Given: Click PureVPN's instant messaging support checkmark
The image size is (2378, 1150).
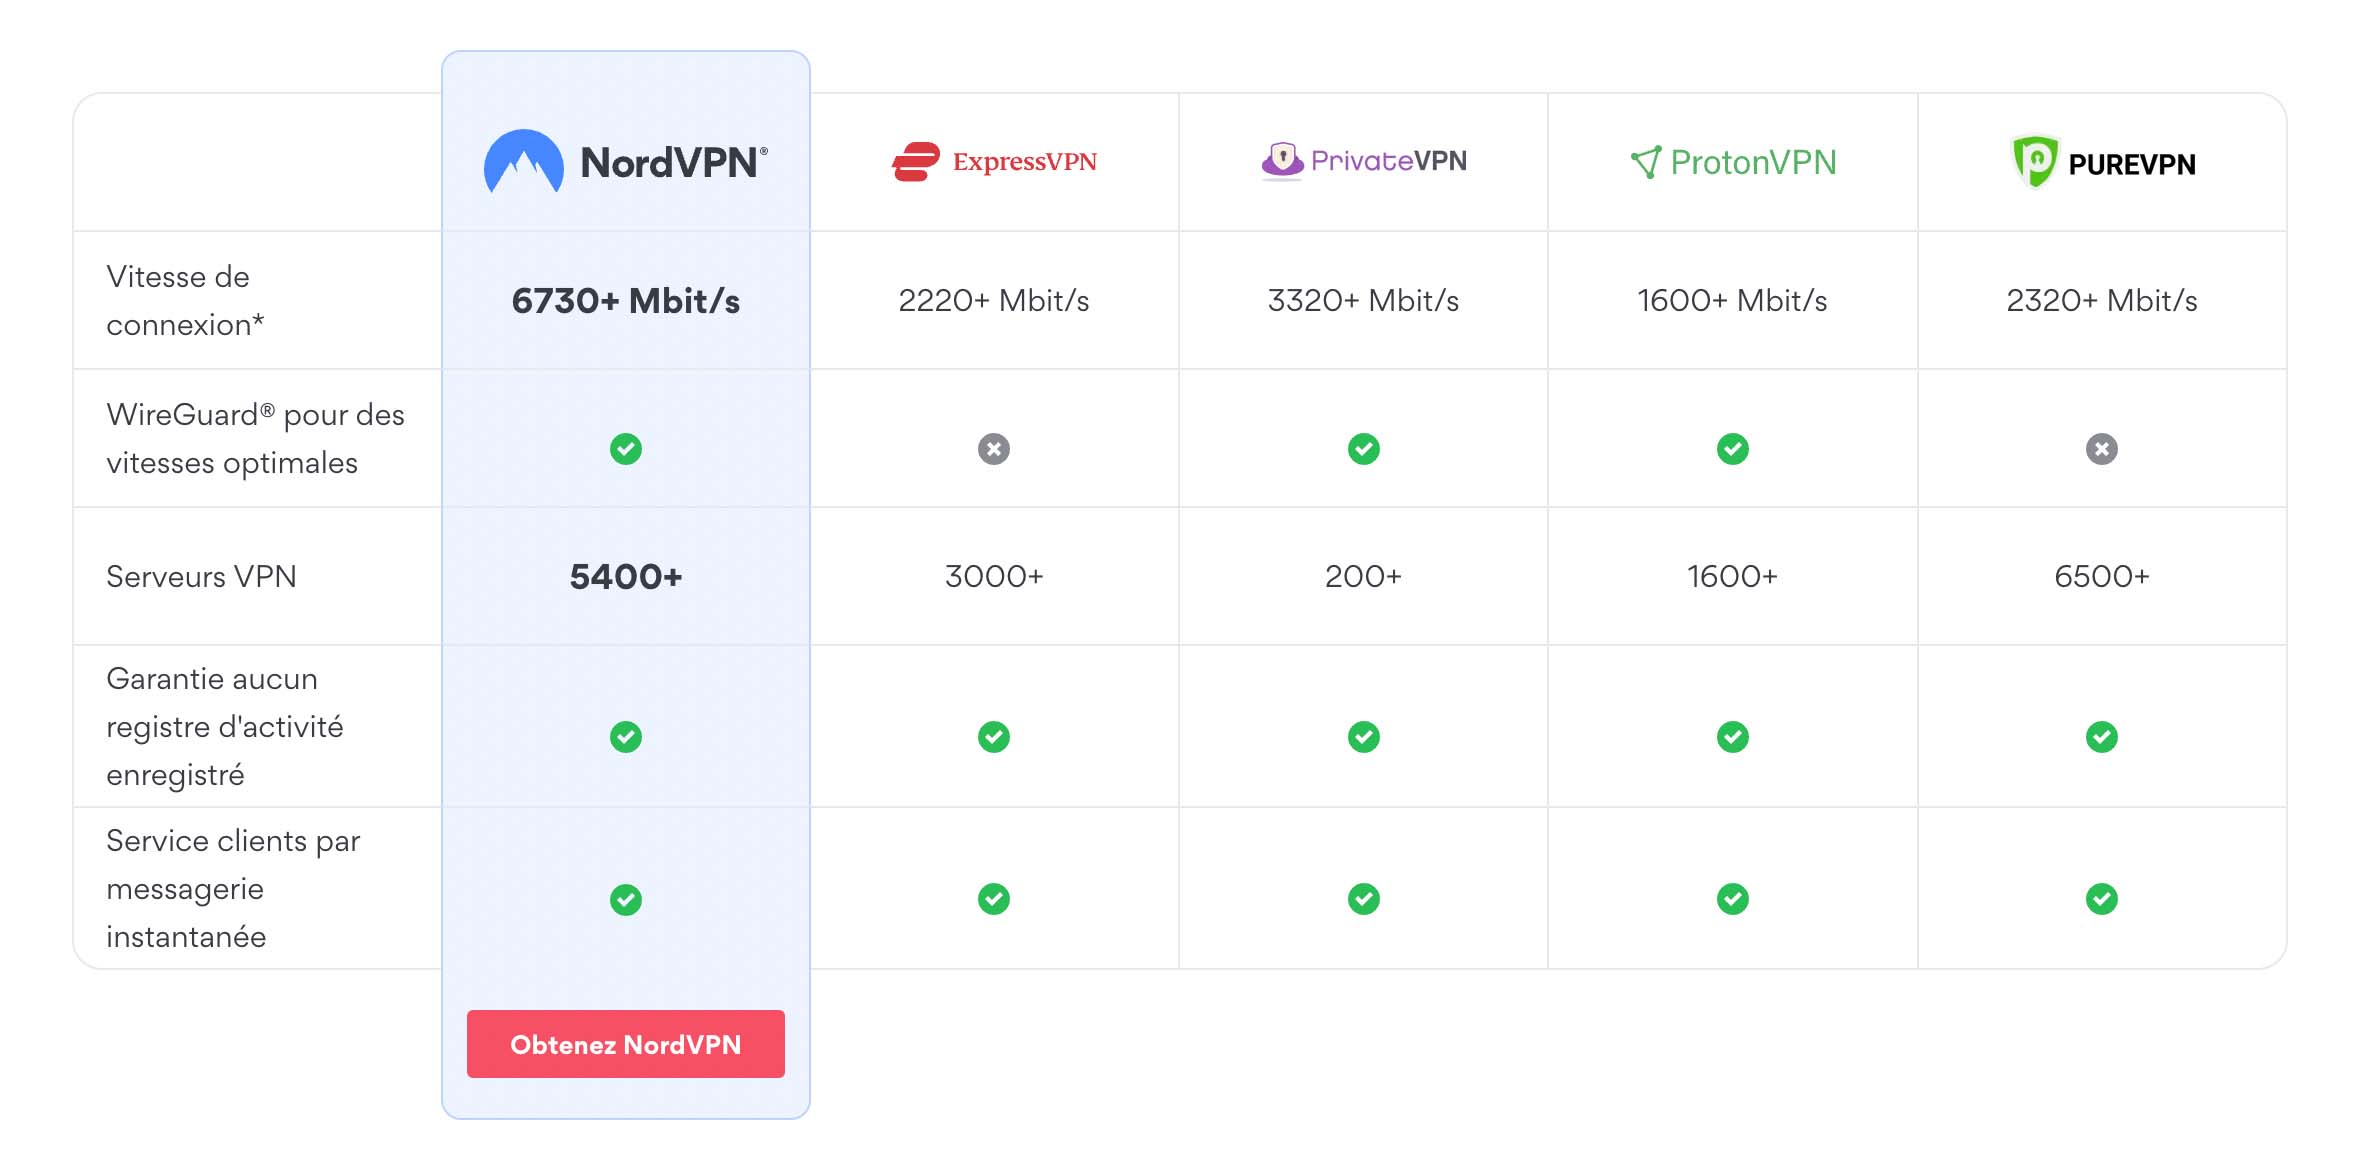Looking at the screenshot, I should (x=2102, y=899).
